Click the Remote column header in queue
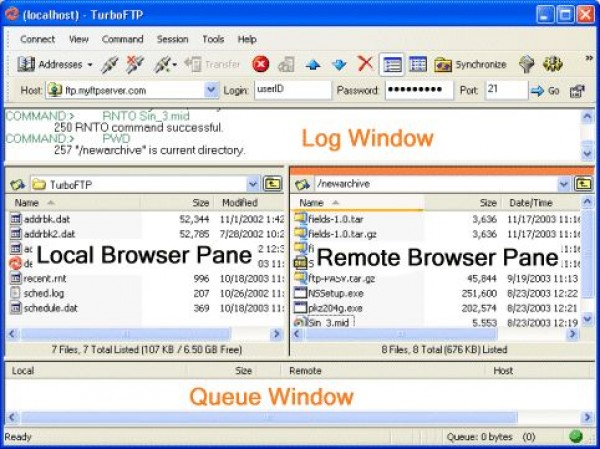 coord(305,371)
